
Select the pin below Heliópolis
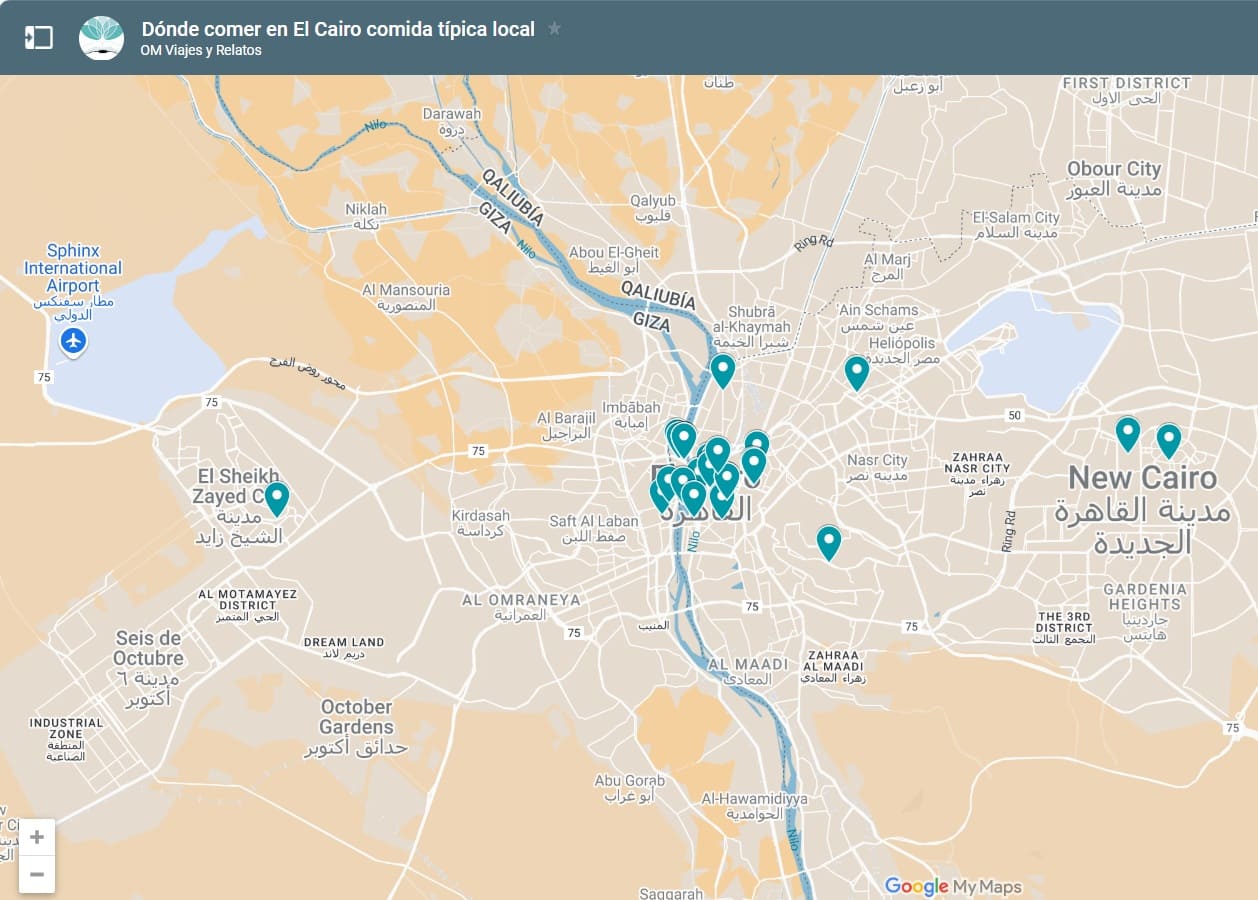pos(856,372)
